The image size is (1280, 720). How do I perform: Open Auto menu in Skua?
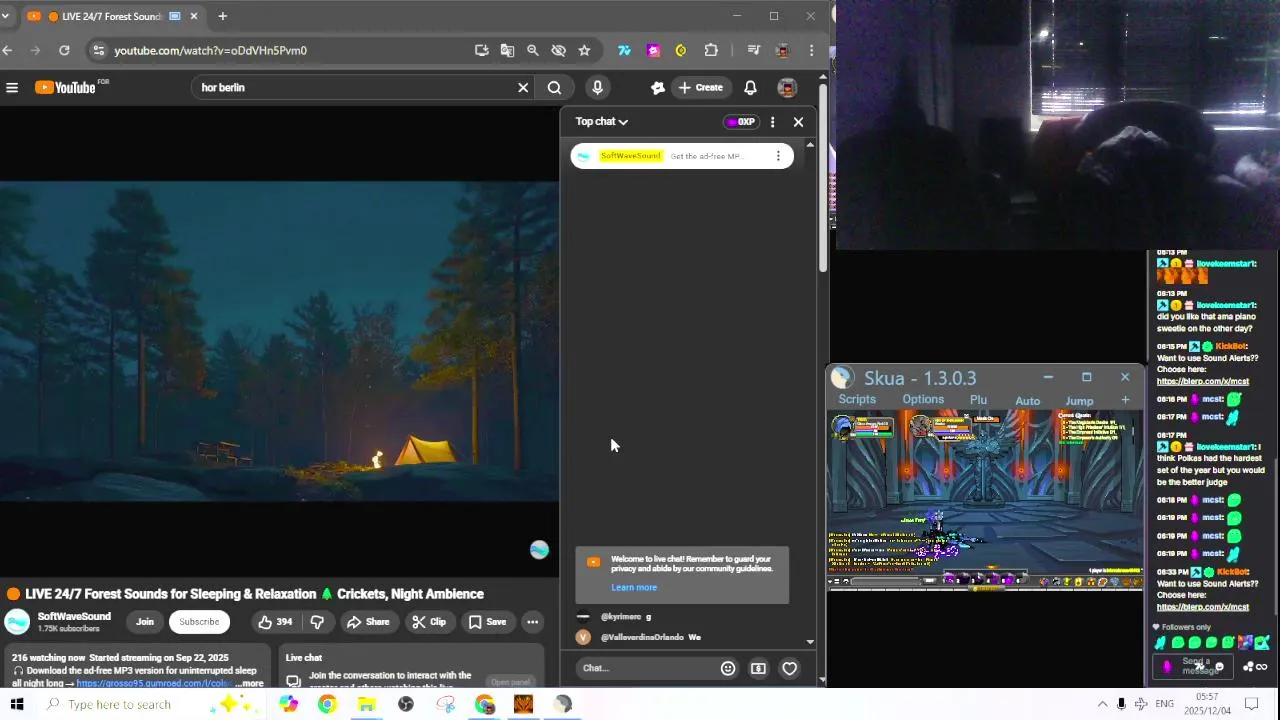point(1028,401)
